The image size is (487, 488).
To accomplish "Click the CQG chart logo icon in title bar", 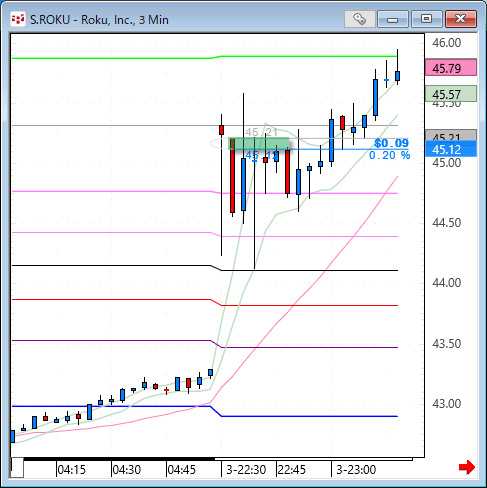I will [18, 19].
